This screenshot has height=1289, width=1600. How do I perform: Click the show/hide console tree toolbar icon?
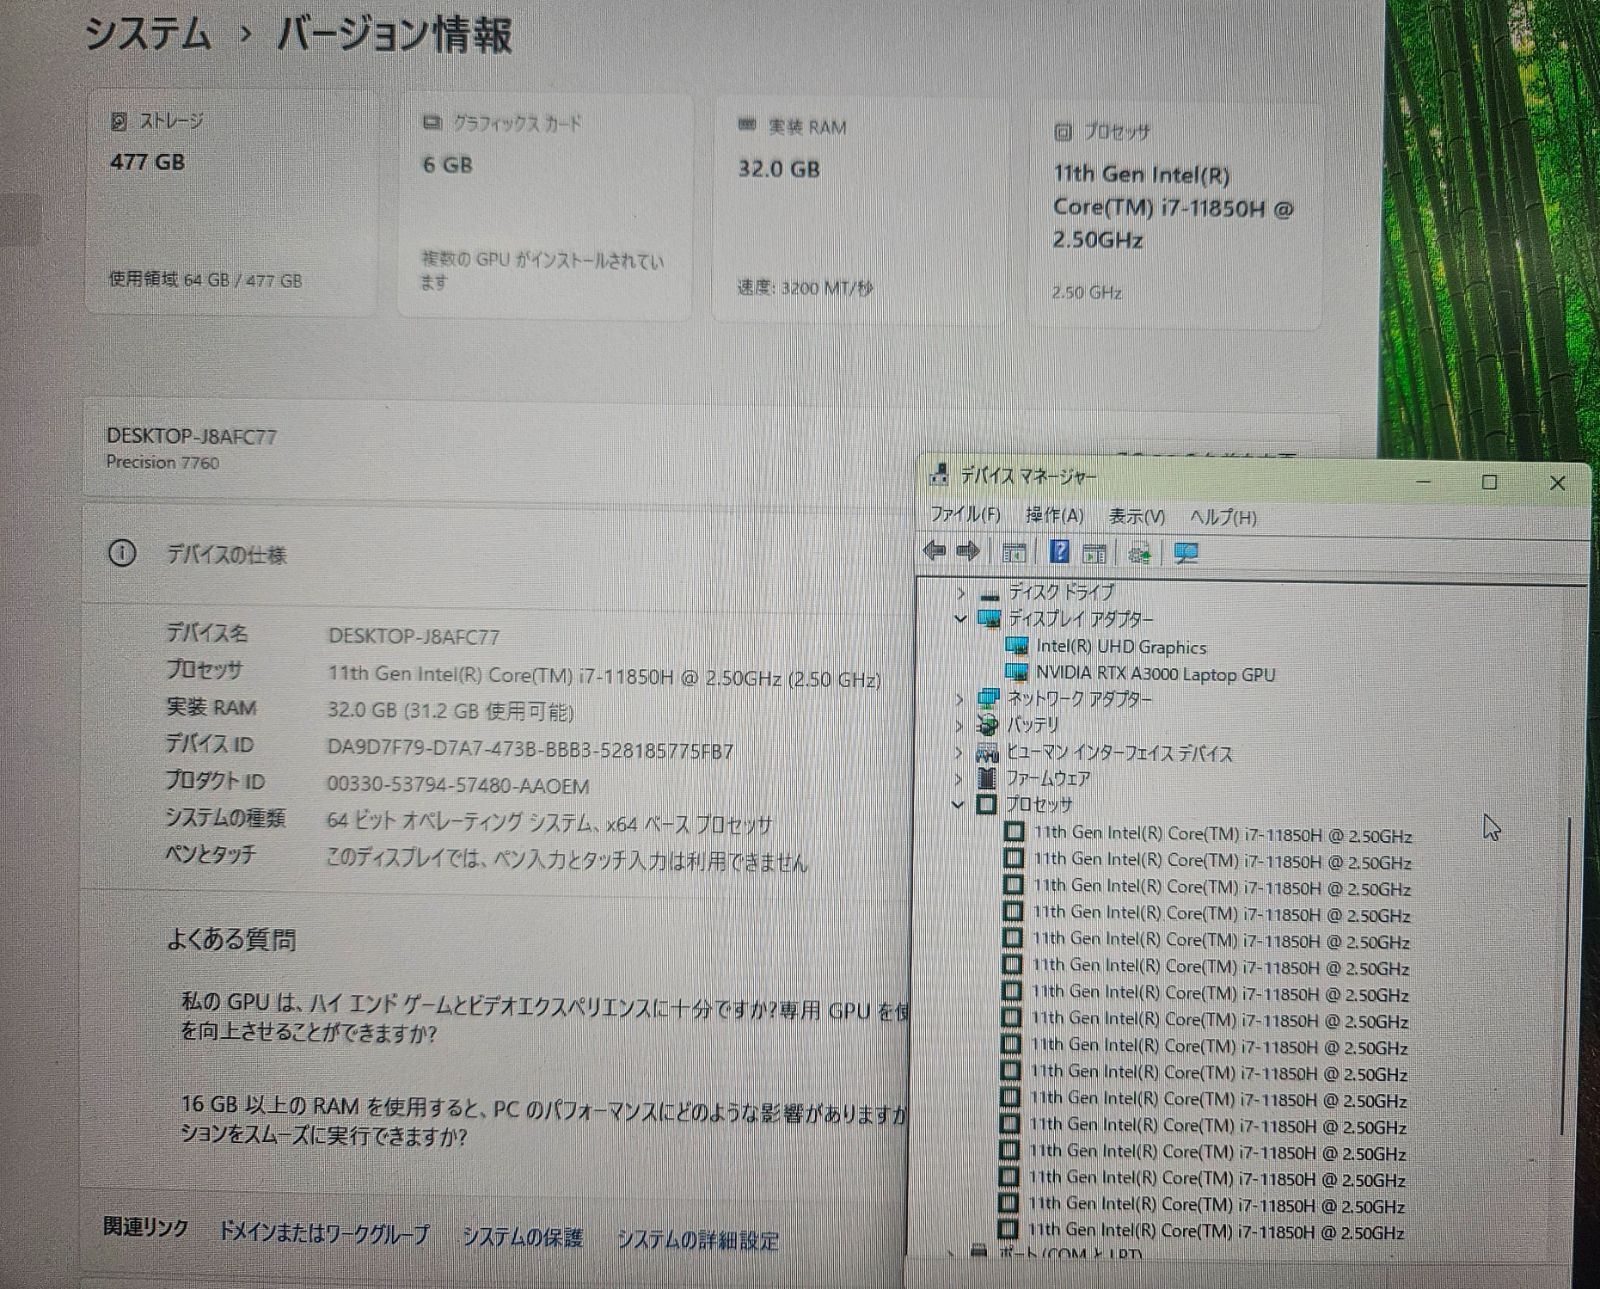coord(1013,550)
